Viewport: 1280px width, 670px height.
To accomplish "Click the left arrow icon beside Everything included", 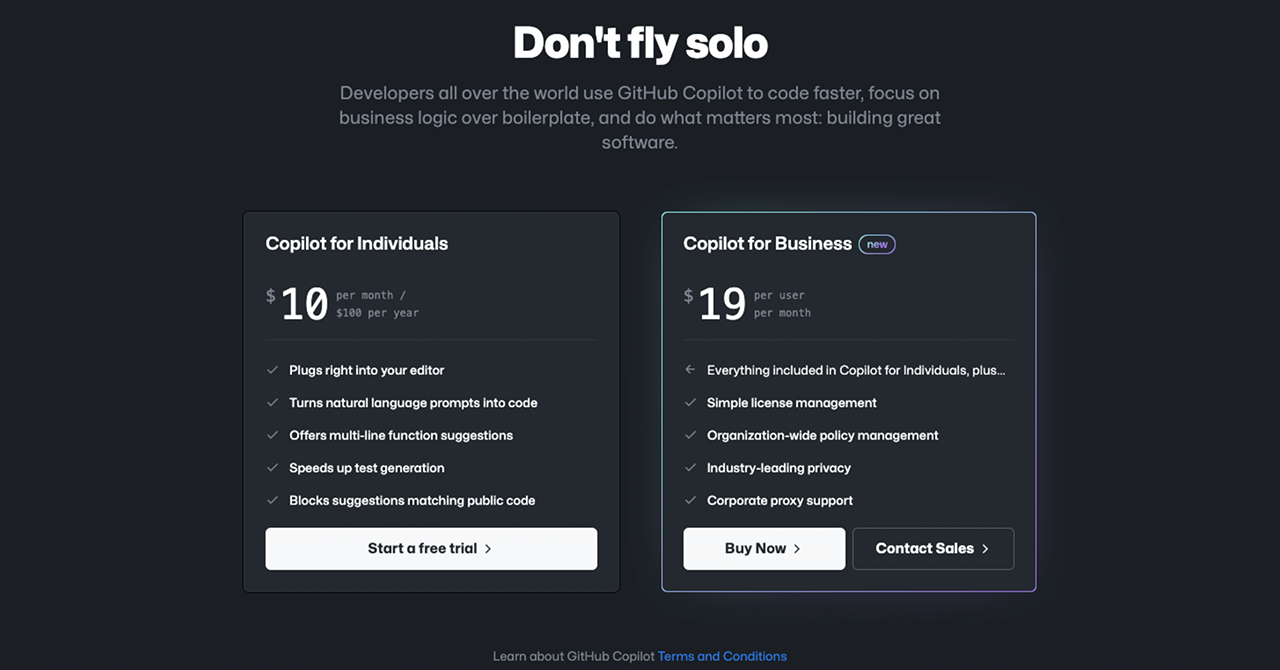I will click(x=690, y=370).
